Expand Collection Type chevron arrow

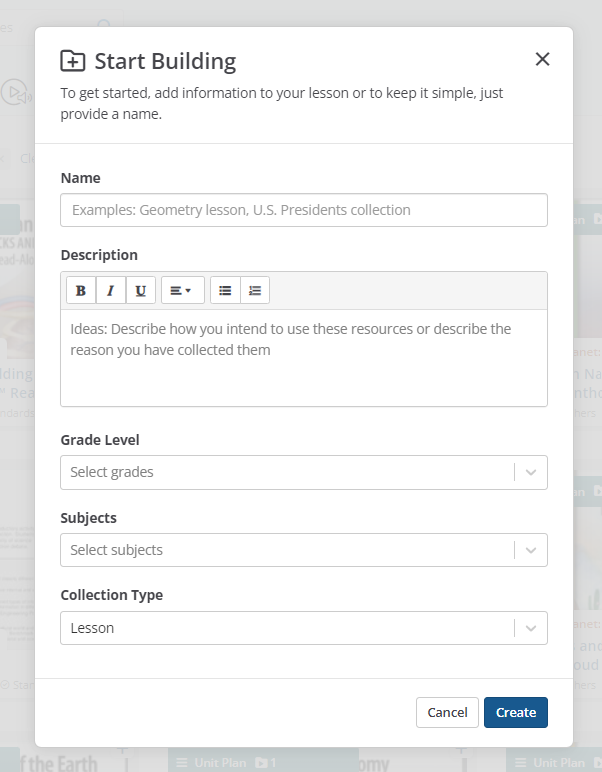coord(531,628)
